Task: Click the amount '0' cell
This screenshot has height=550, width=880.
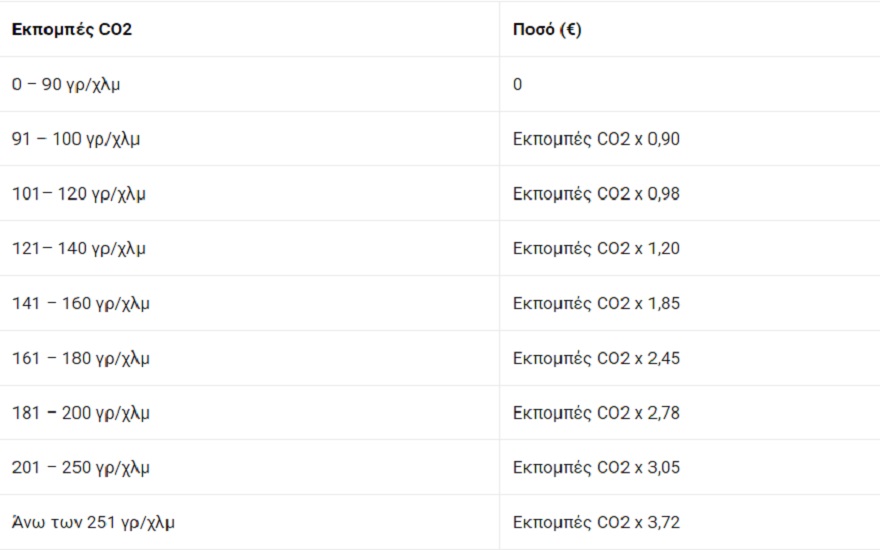Action: point(518,85)
